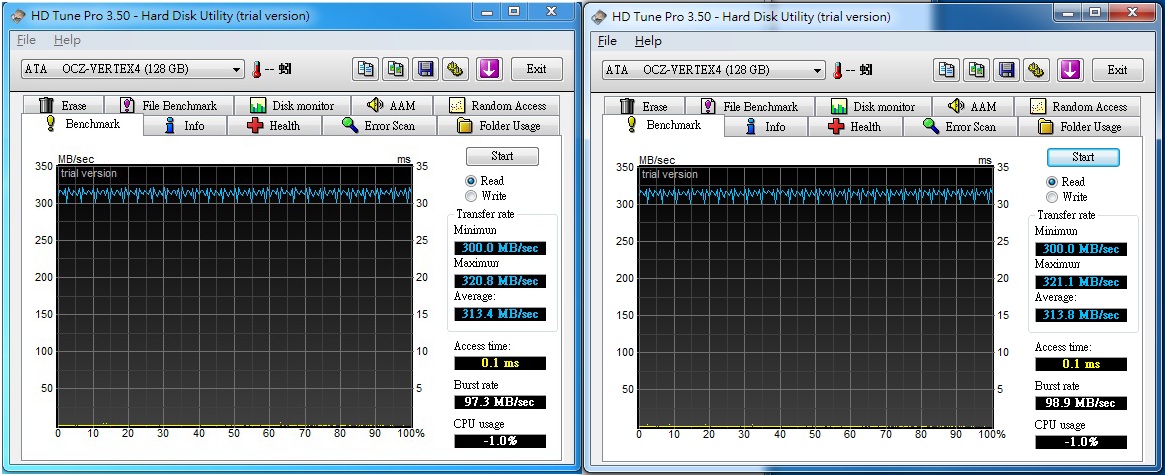Click 0.1 ms access time in right window
The height and width of the screenshot is (475, 1165).
(x=1081, y=364)
